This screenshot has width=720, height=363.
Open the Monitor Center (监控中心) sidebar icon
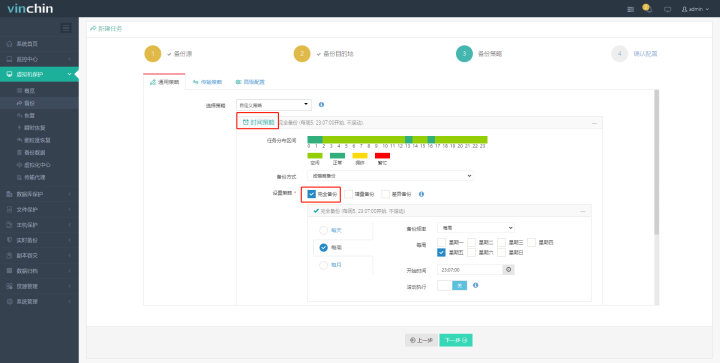pos(10,59)
